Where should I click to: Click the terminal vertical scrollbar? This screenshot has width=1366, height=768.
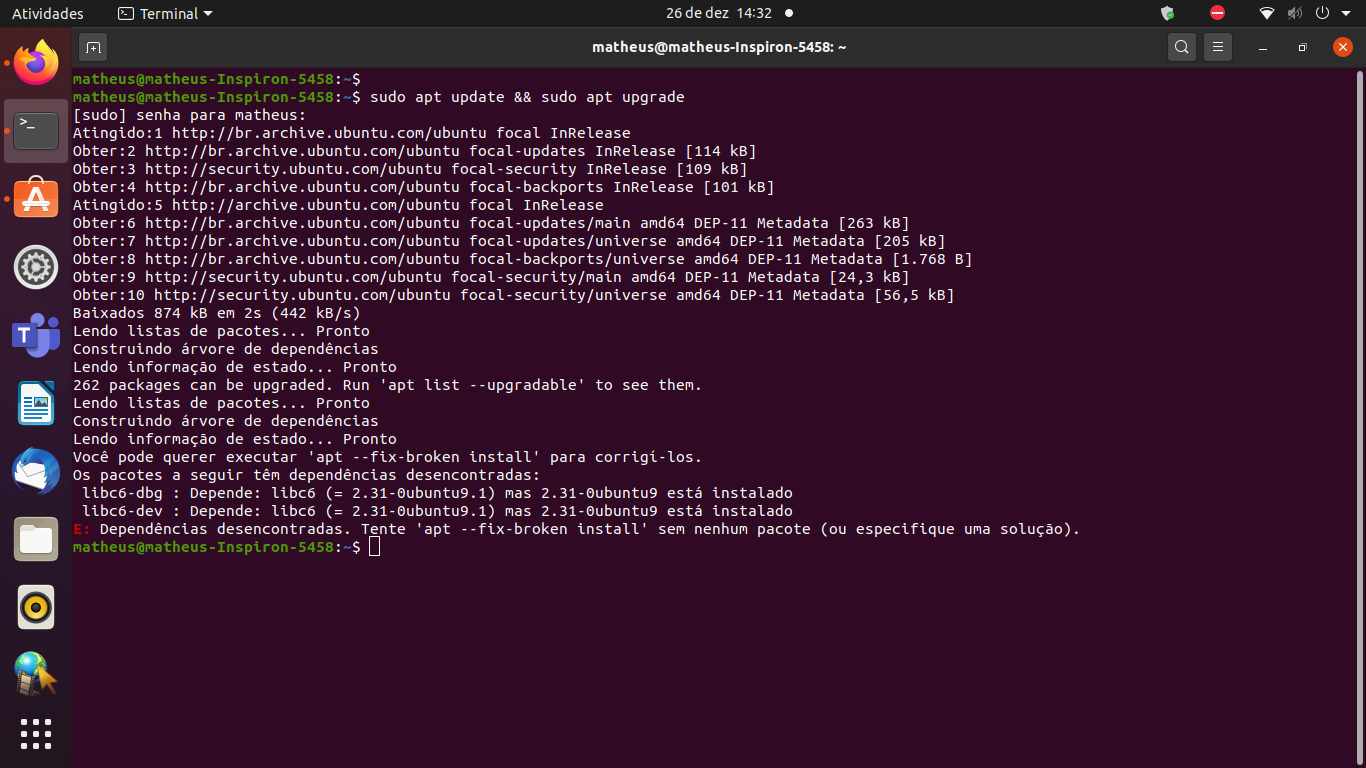[x=1360, y=416]
